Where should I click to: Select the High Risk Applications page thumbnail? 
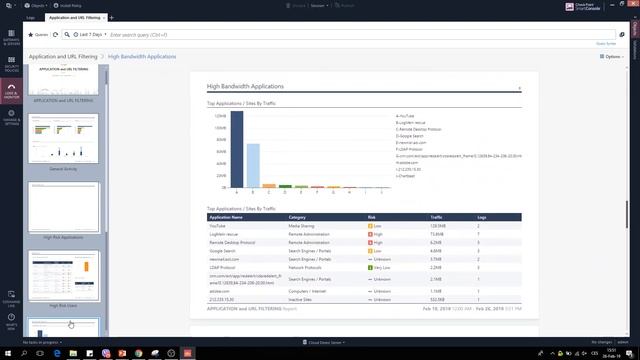click(x=63, y=207)
